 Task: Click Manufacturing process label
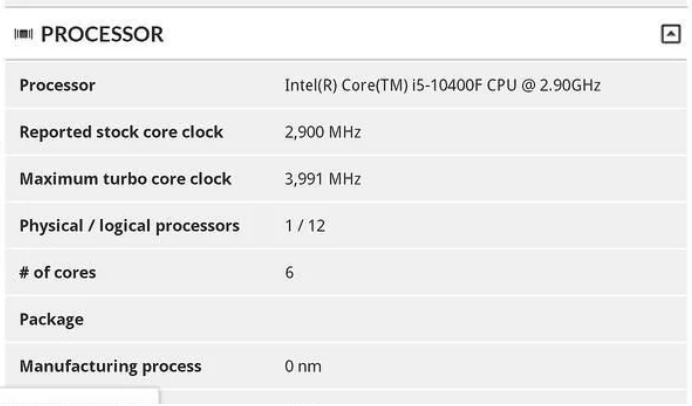[x=110, y=366]
